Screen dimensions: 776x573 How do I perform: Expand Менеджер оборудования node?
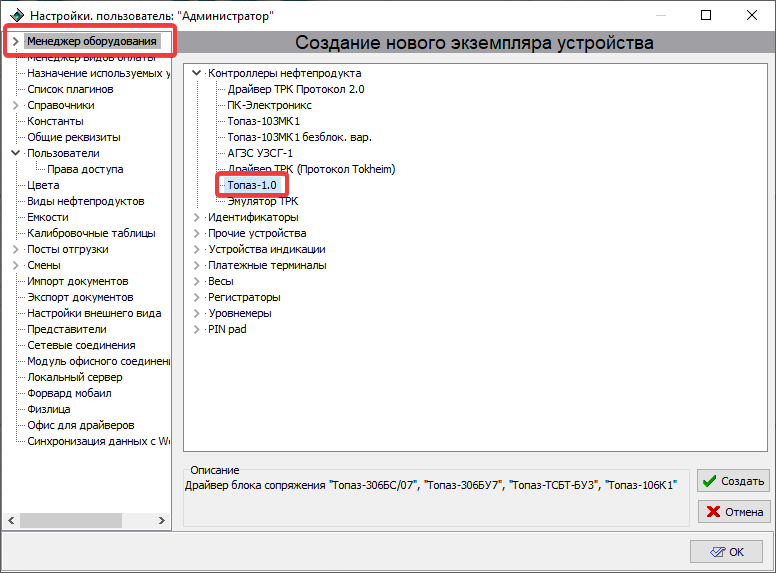[x=15, y=42]
